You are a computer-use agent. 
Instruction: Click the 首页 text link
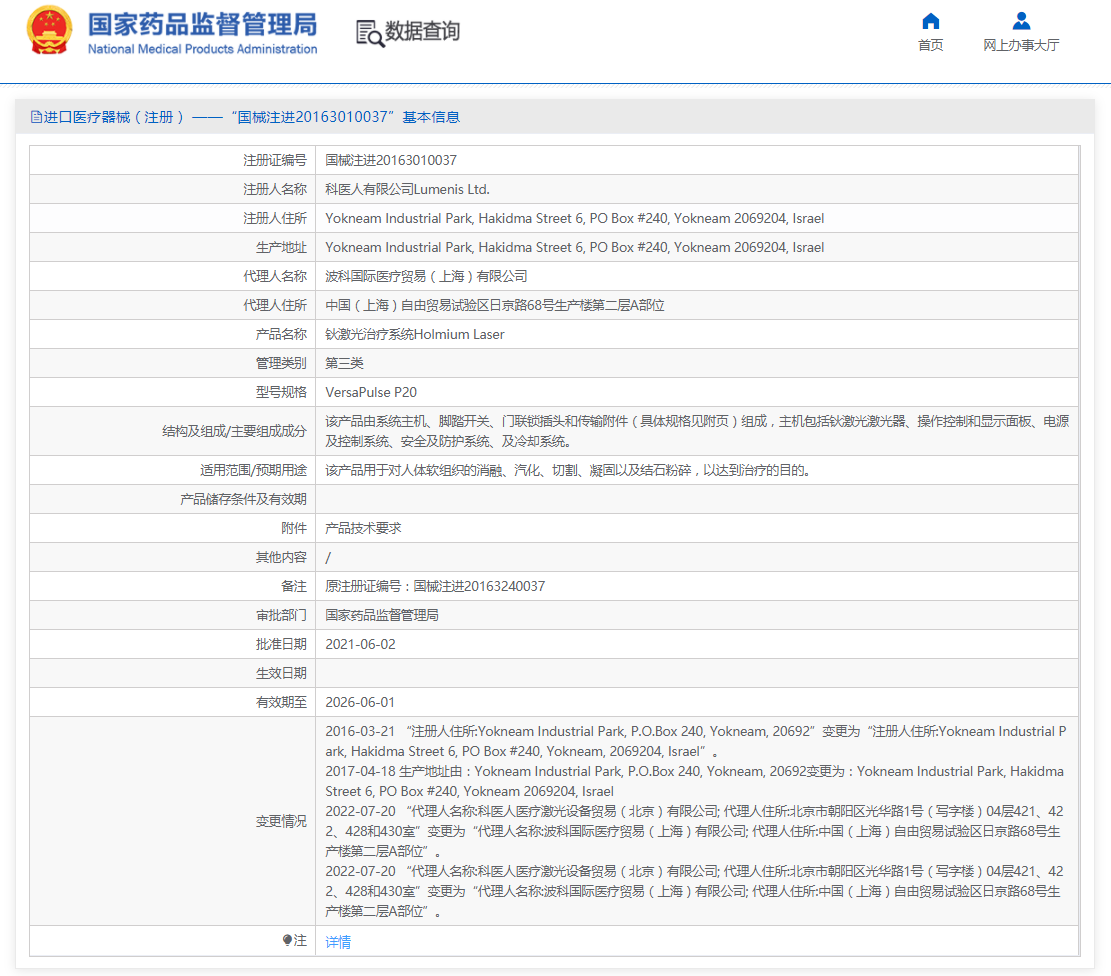tap(930, 45)
